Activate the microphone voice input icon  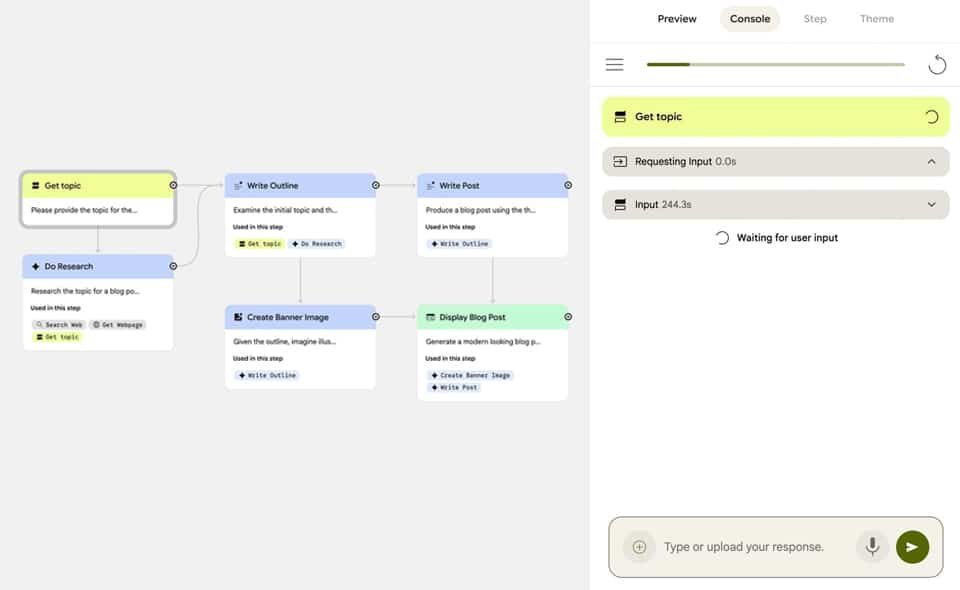[872, 546]
